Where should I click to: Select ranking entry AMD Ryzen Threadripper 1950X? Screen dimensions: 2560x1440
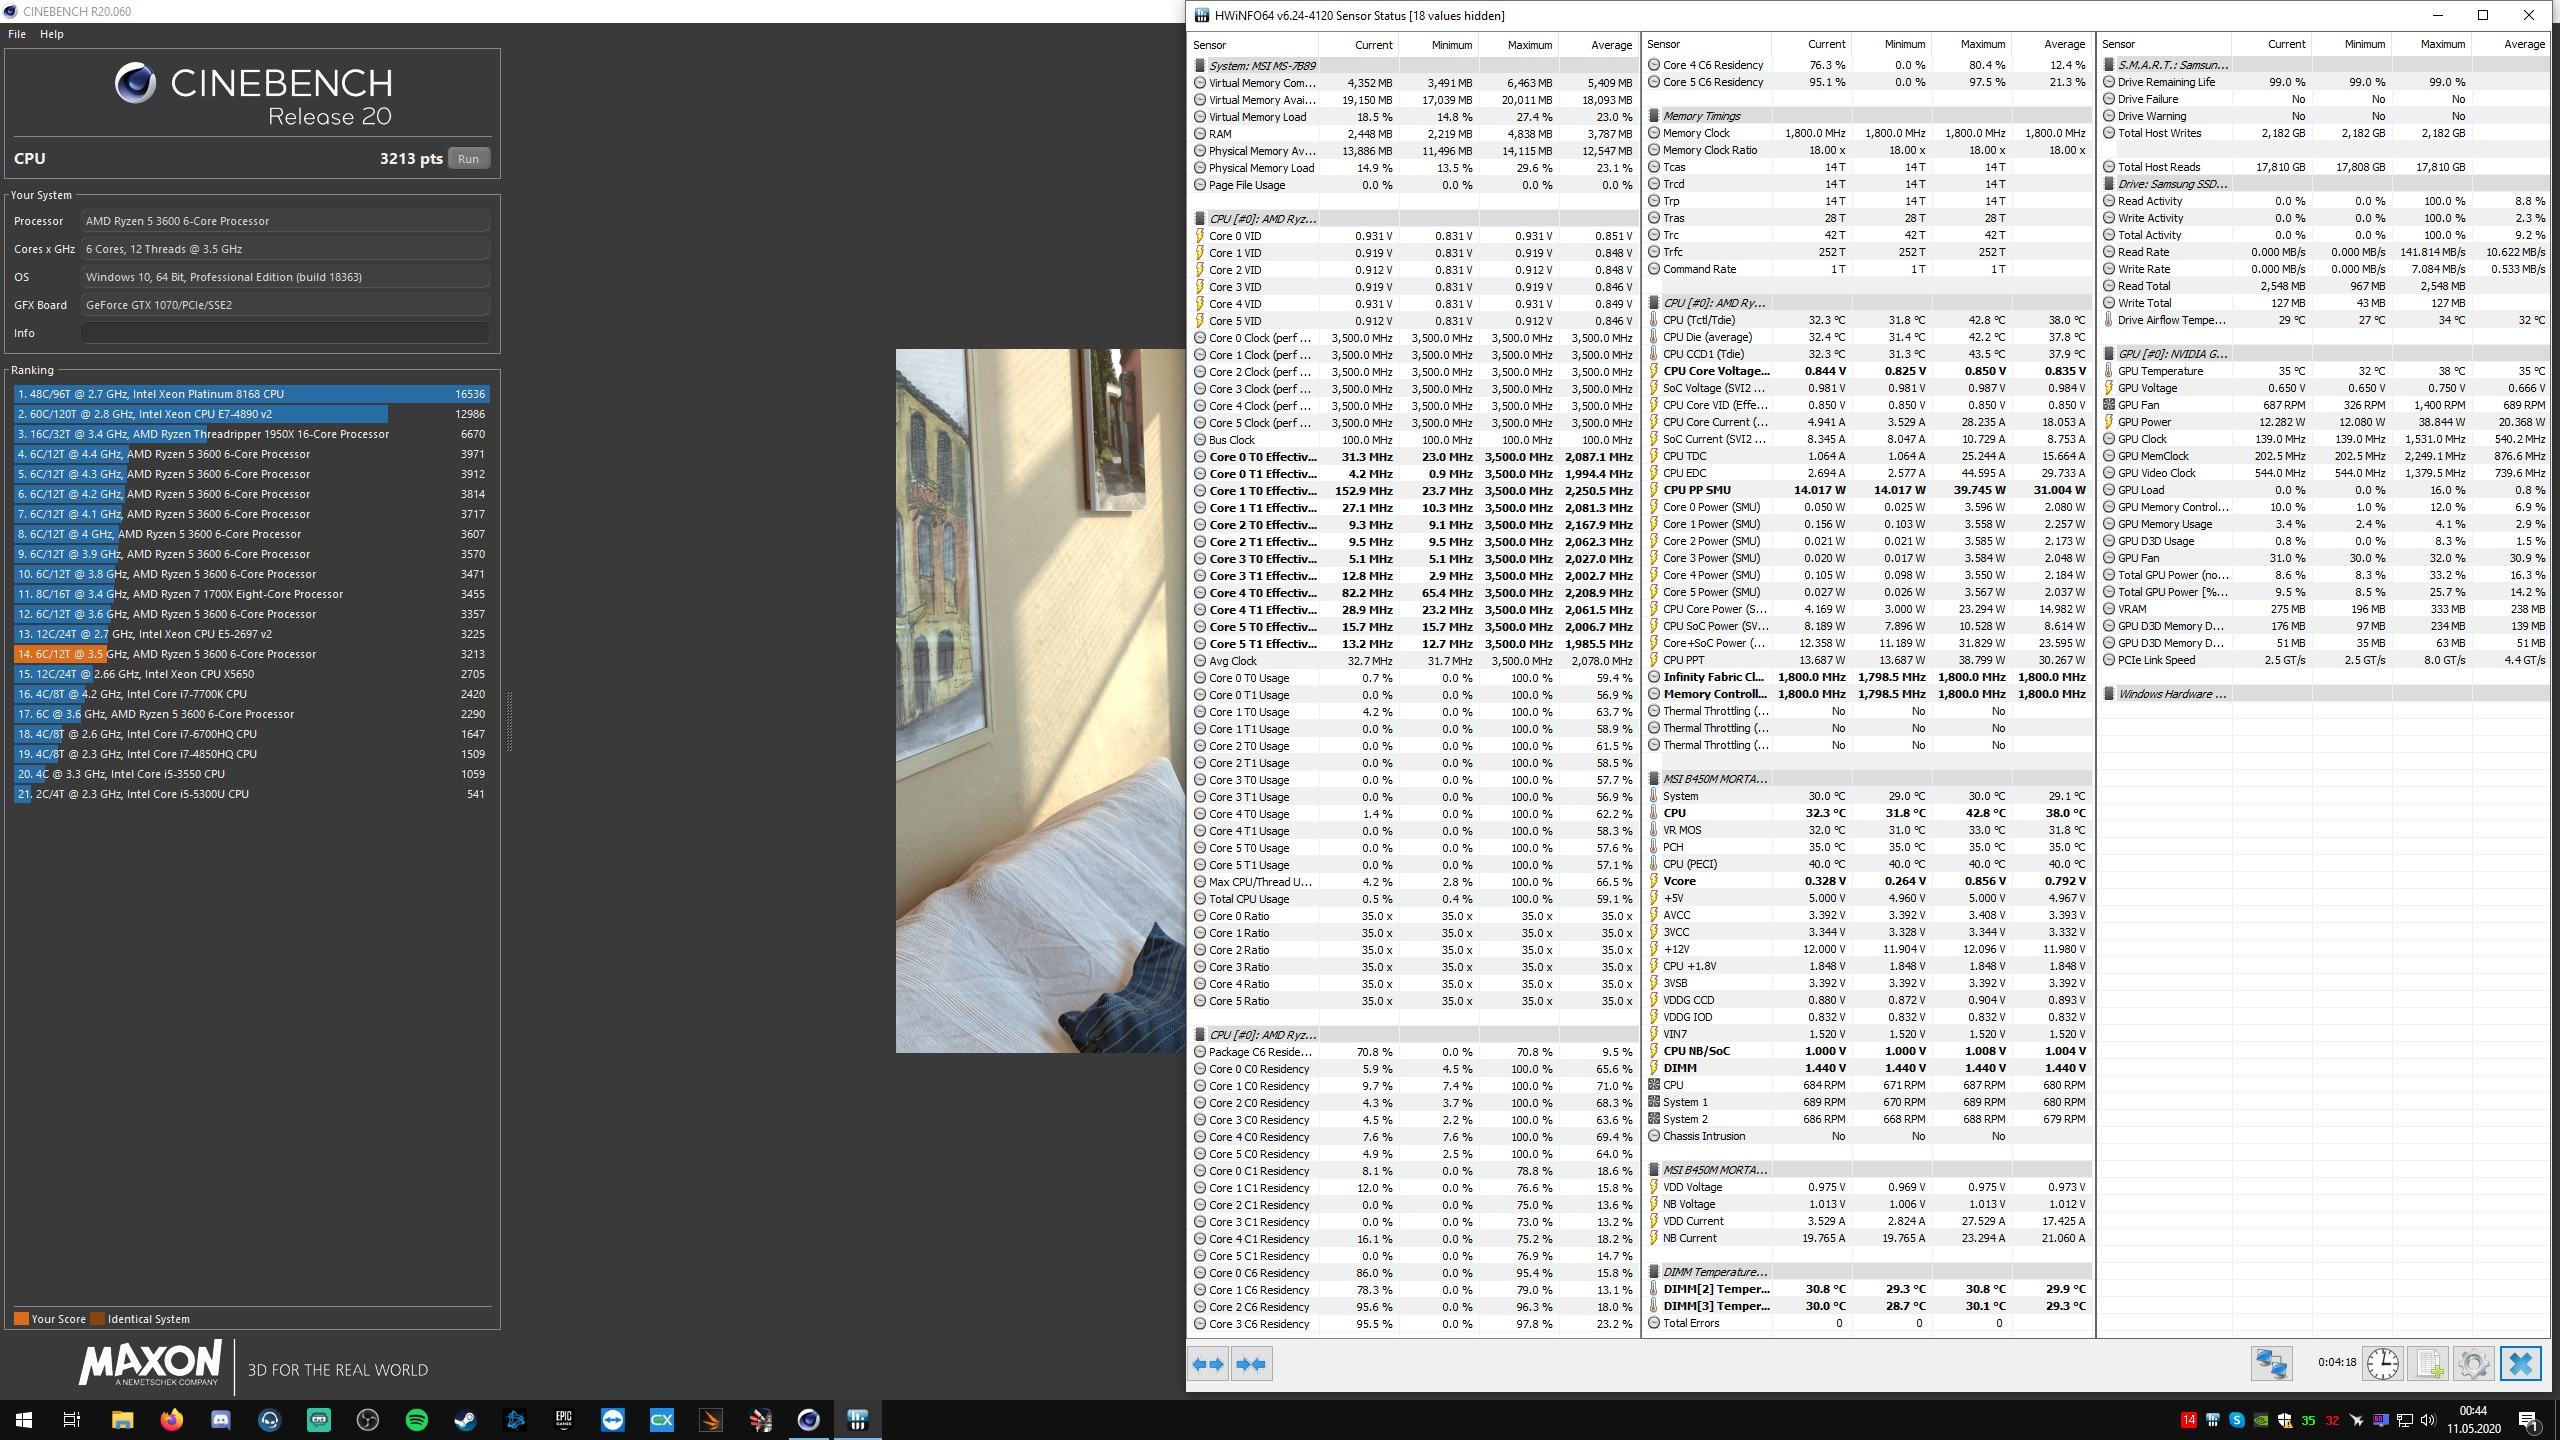pos(252,434)
